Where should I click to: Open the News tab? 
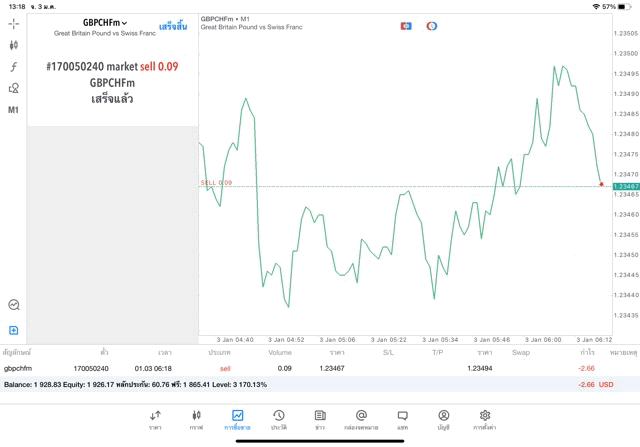tap(319, 420)
